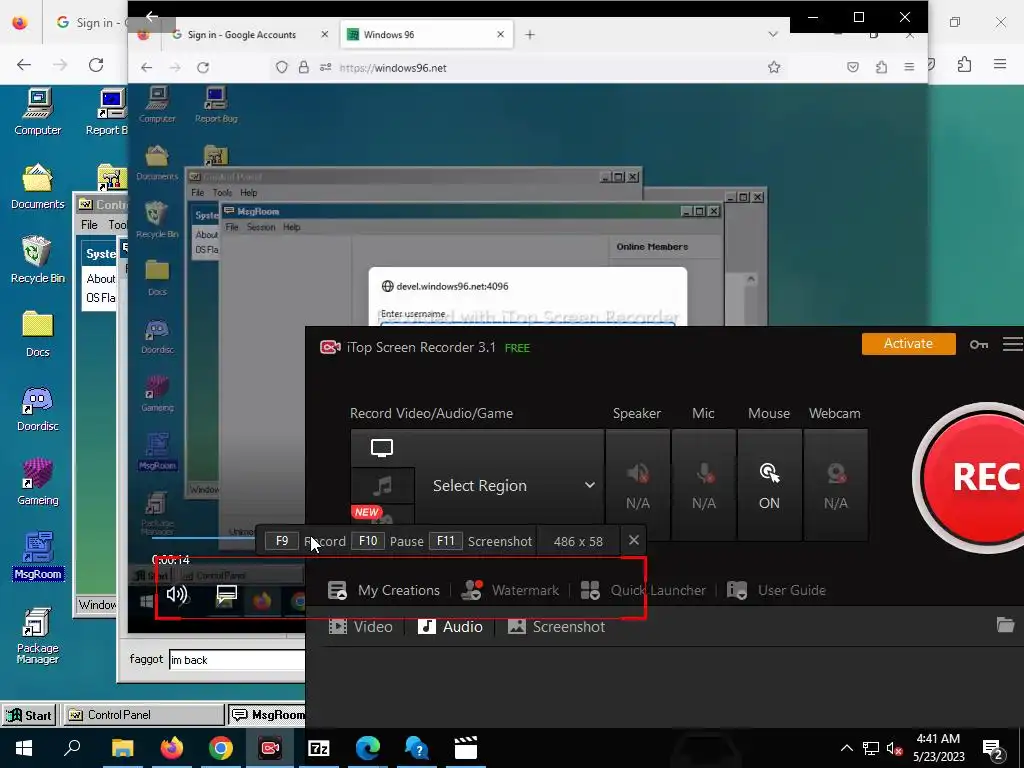
Task: Open outer browser hamburger application menu
Action: coord(1000,64)
